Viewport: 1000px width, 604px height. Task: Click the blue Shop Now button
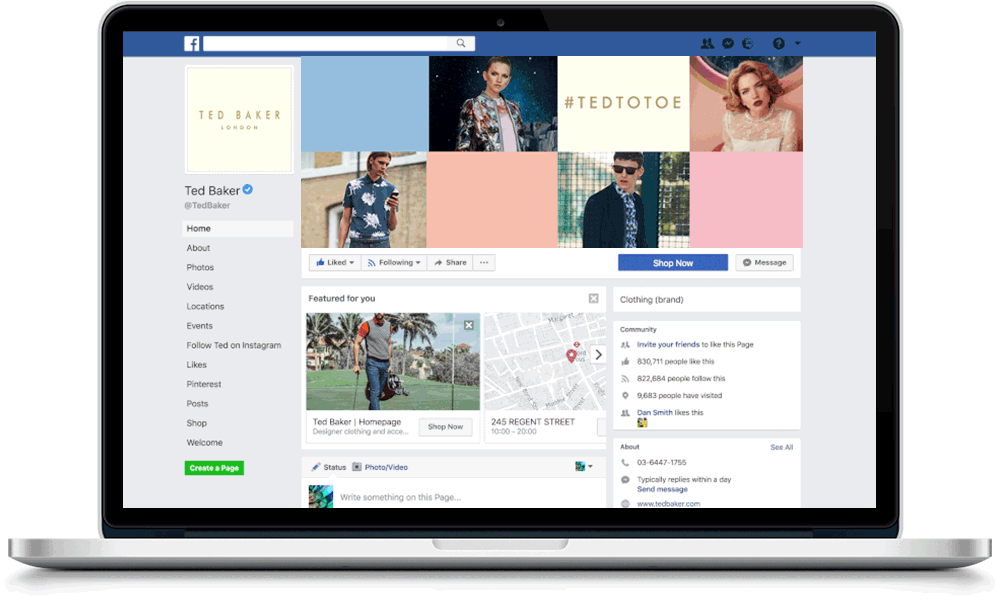[673, 263]
